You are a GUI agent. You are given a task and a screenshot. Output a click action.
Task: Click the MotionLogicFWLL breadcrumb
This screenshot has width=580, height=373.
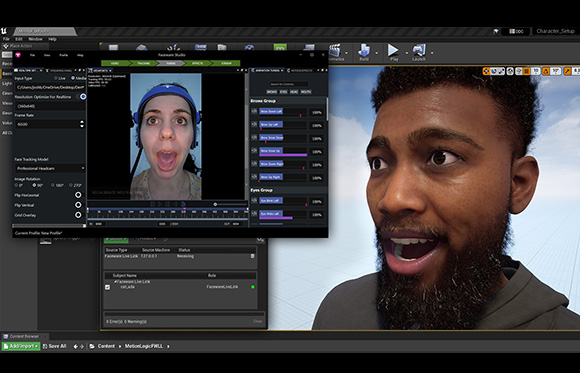click(144, 346)
